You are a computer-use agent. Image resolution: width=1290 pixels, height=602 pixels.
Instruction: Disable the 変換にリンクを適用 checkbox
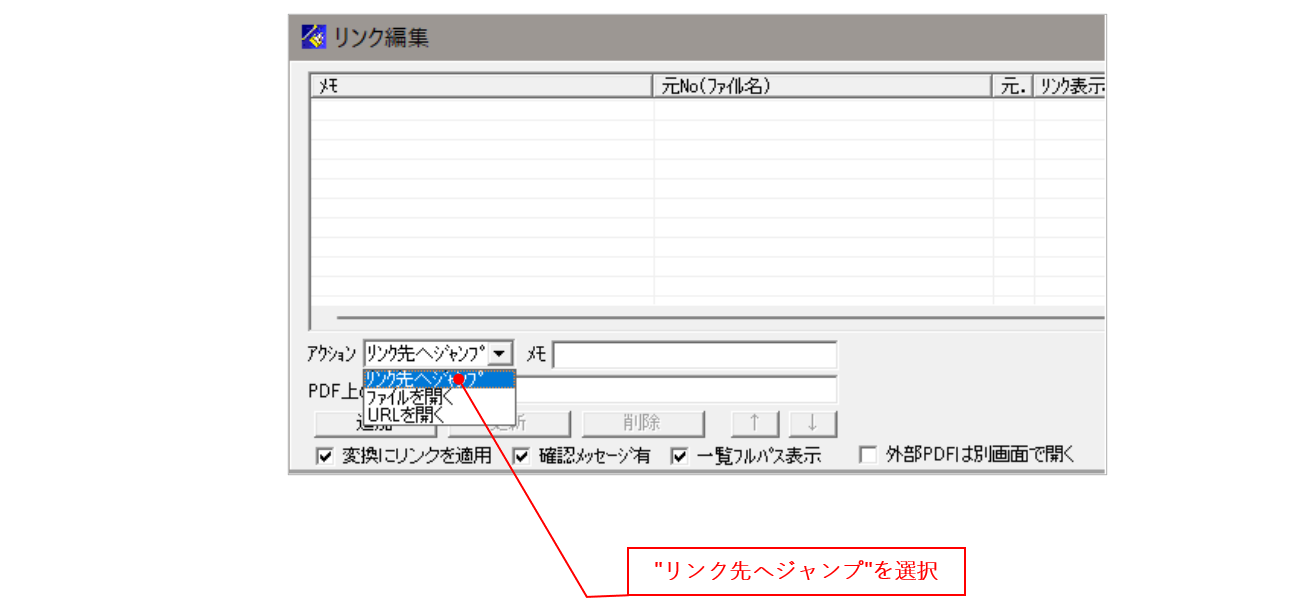click(323, 455)
